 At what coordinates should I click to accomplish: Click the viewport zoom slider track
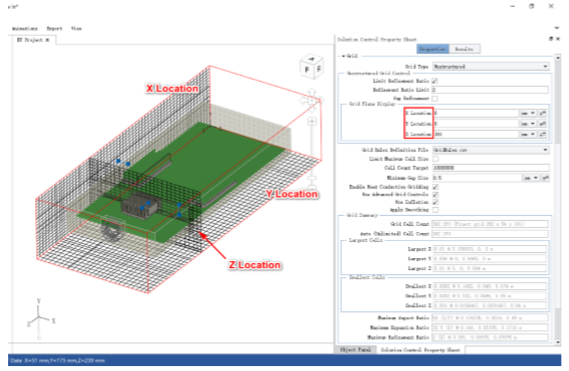312,151
